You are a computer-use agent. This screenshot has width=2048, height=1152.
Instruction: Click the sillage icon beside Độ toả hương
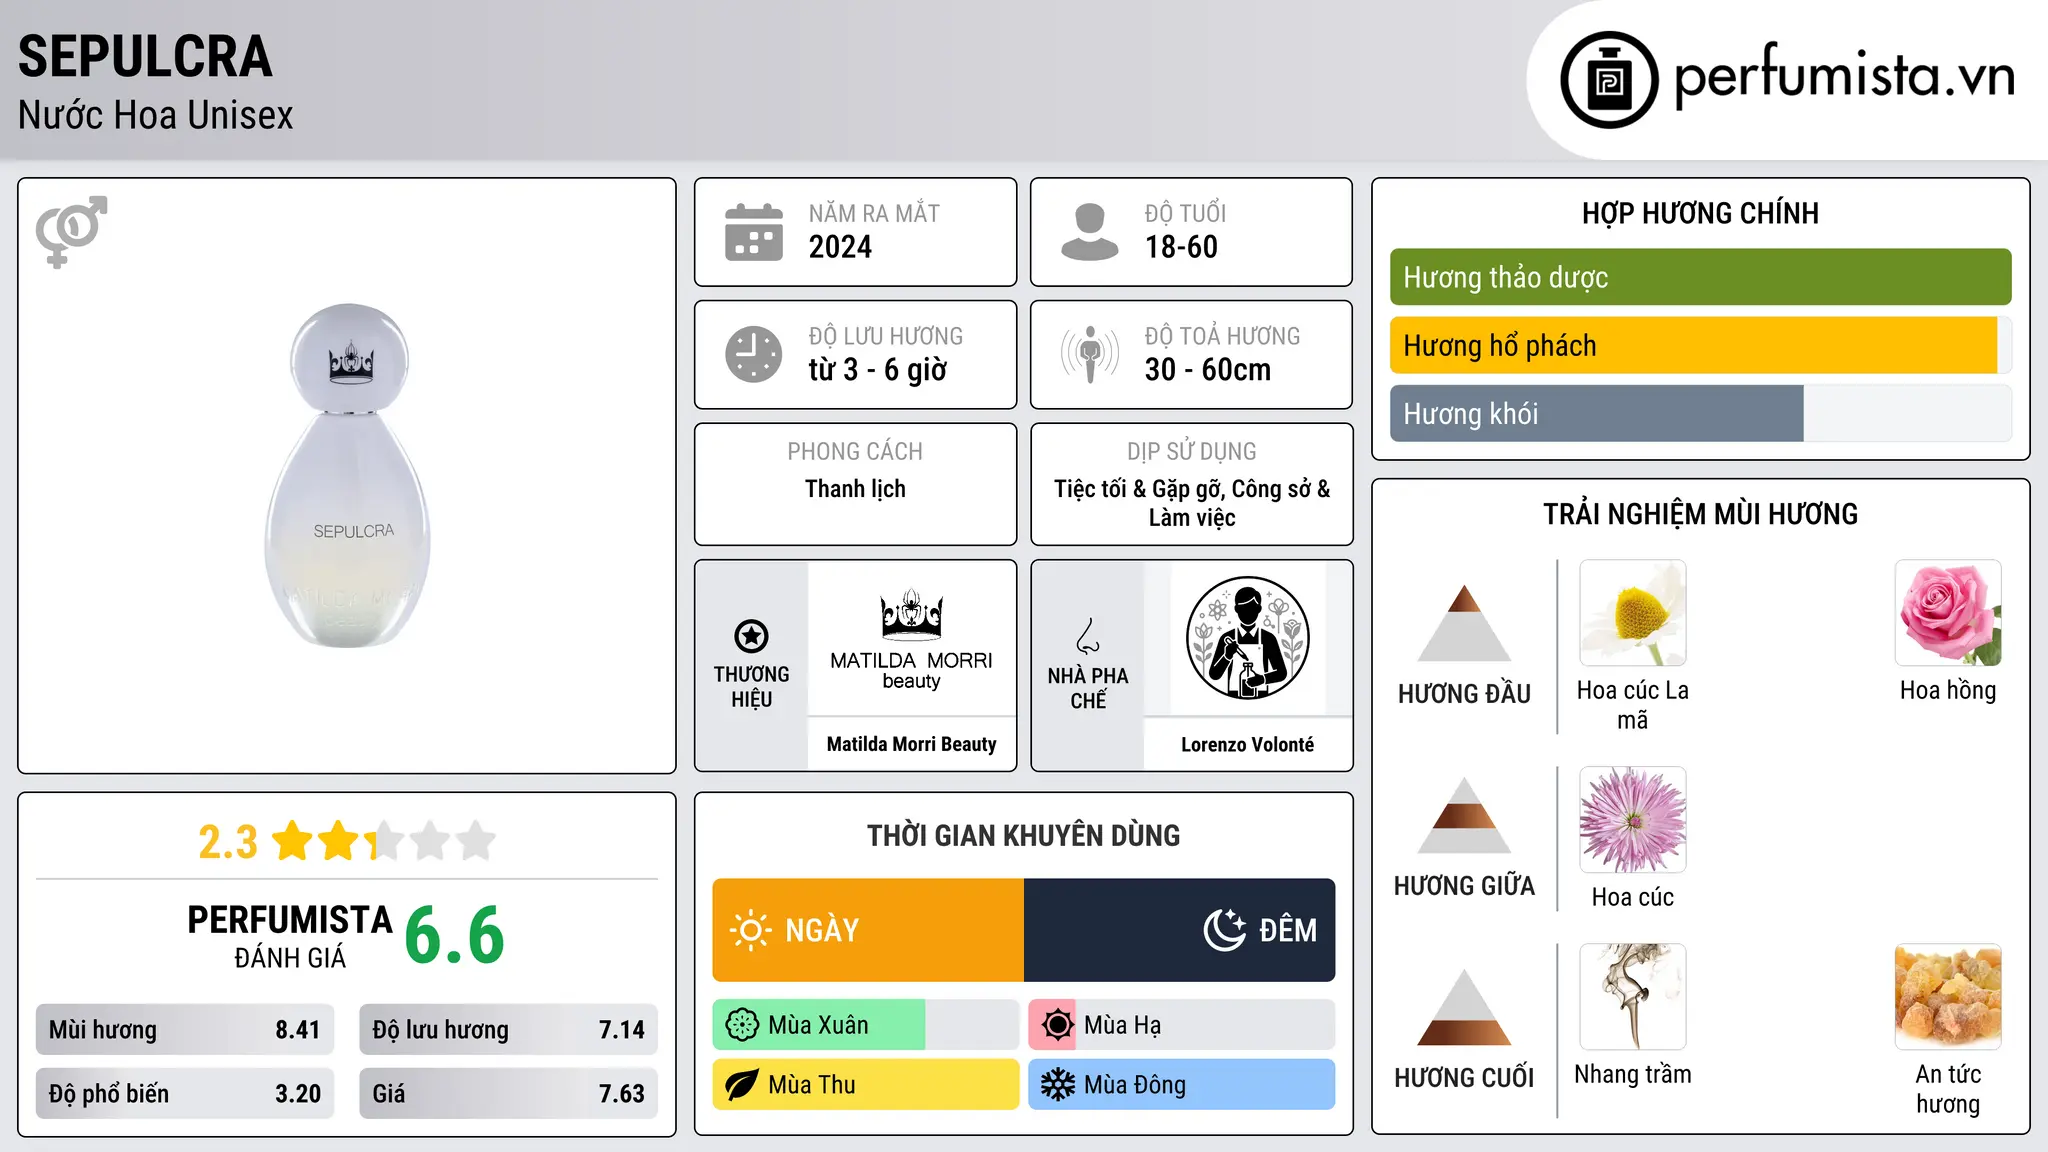pos(1089,354)
